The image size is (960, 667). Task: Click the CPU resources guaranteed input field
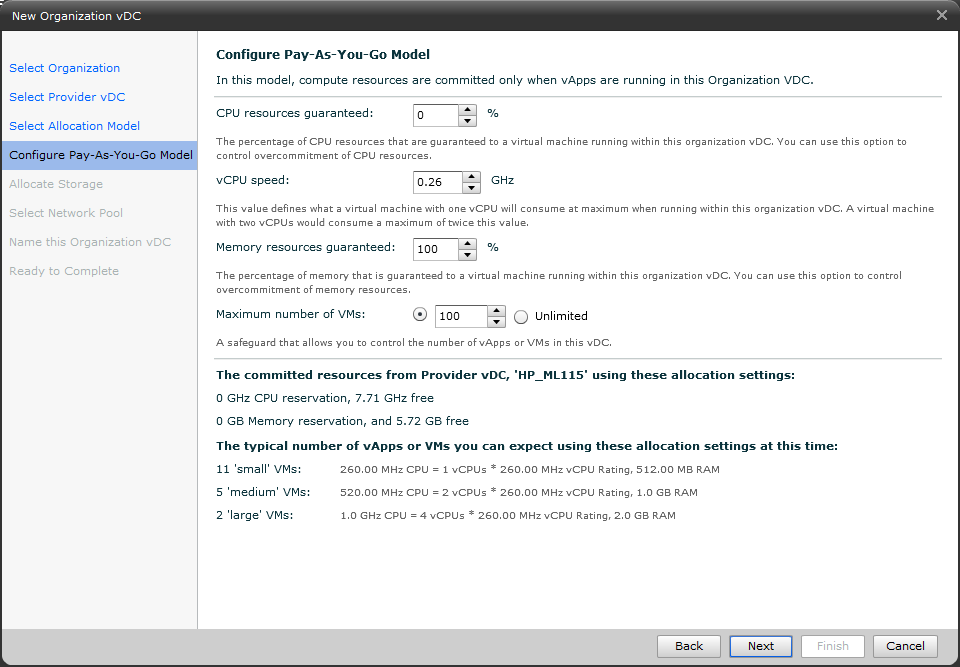pyautogui.click(x=436, y=115)
